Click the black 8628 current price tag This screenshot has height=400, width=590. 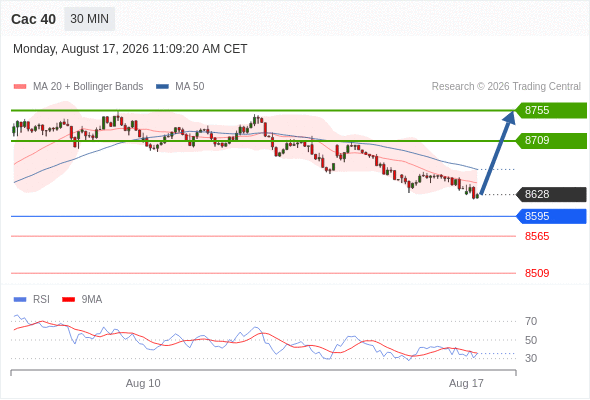pos(551,194)
